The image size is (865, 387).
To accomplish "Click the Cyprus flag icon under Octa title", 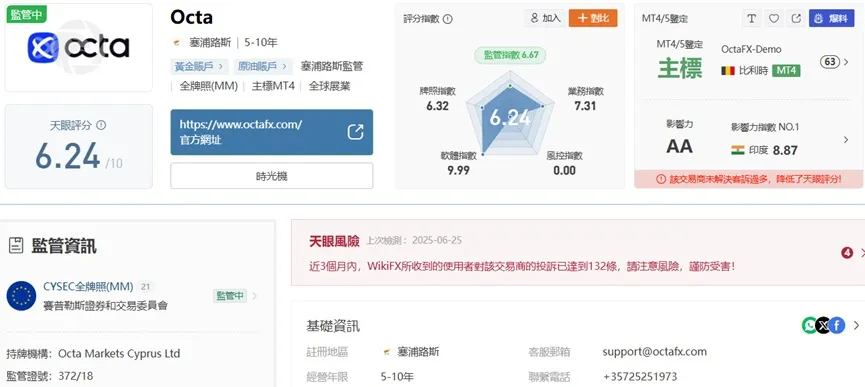I will click(x=177, y=42).
